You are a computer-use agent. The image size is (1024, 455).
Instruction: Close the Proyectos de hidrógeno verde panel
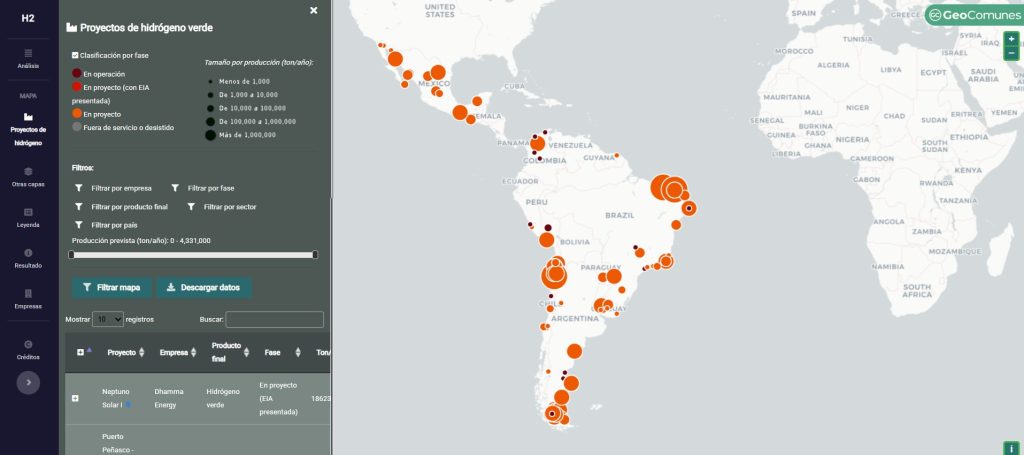pyautogui.click(x=313, y=10)
